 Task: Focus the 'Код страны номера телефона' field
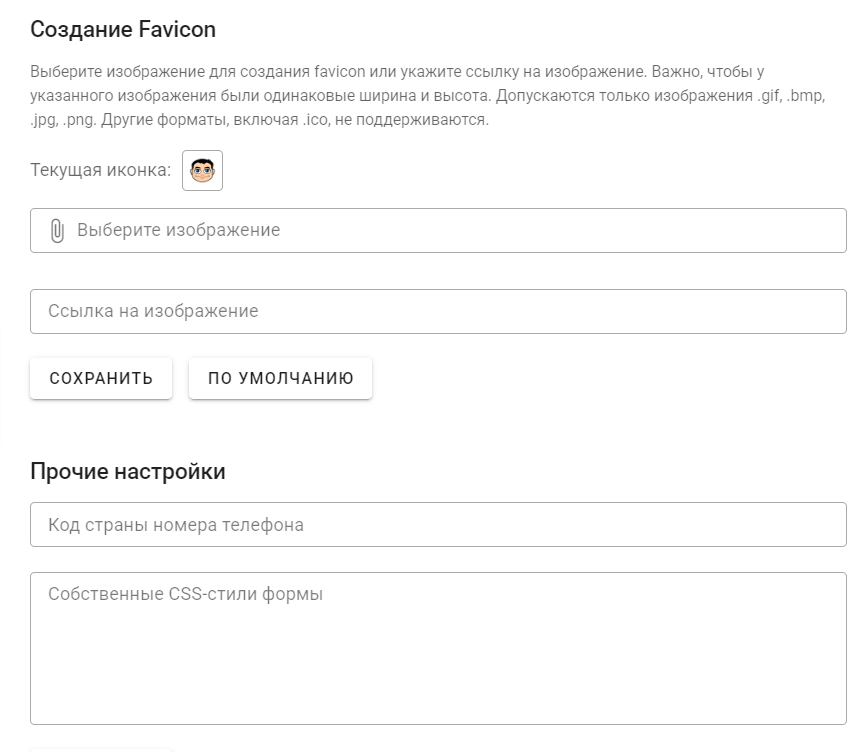[438, 524]
